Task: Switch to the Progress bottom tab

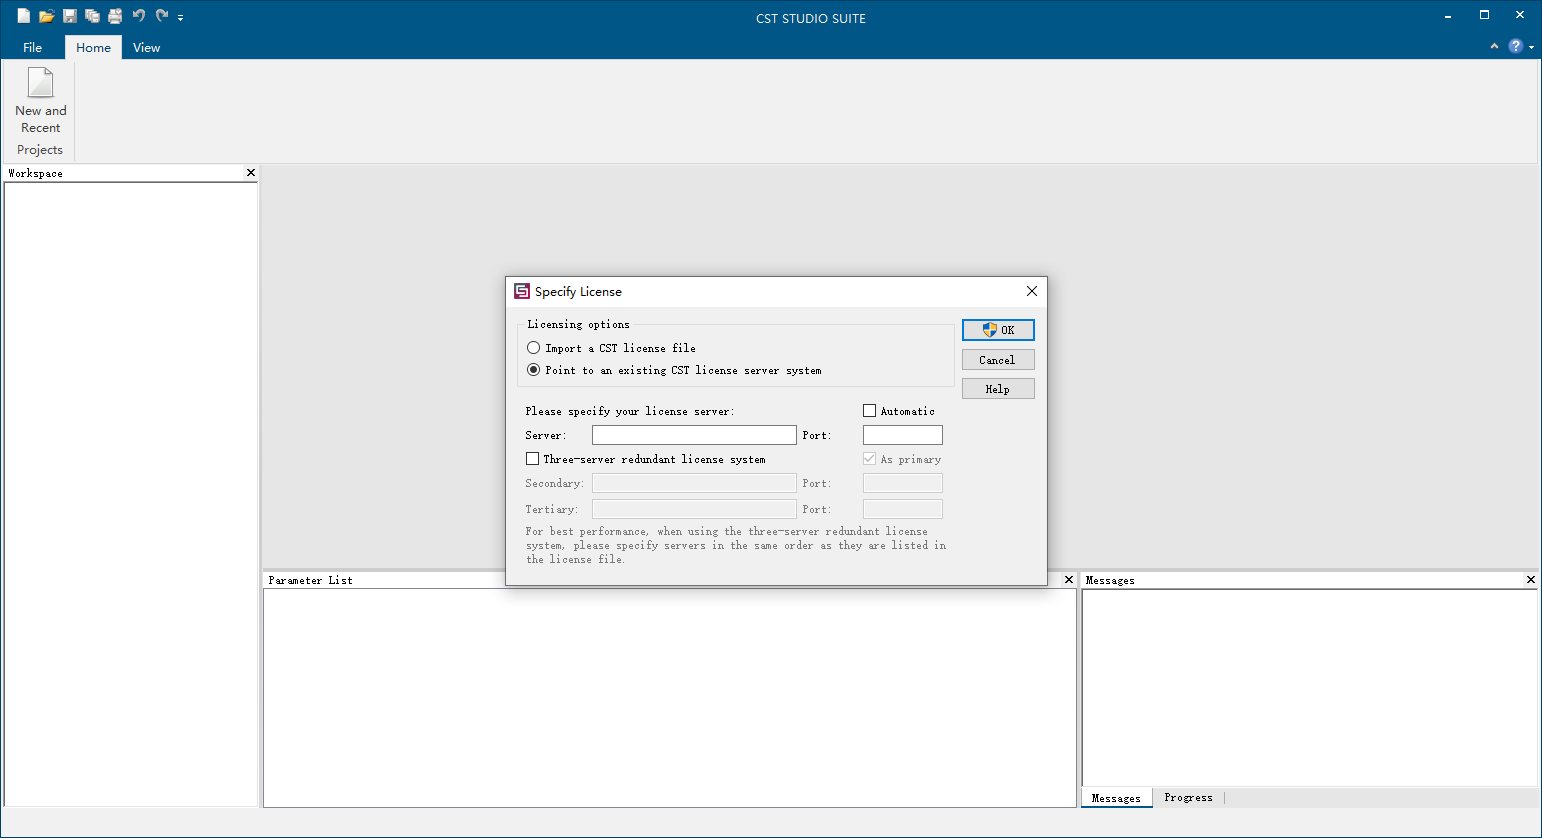Action: pos(1188,798)
